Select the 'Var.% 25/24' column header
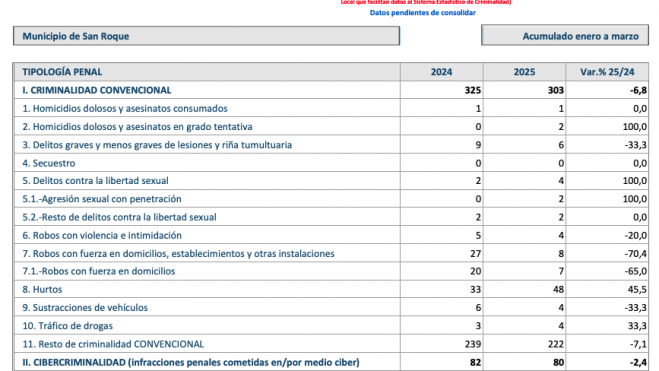The width and height of the screenshot is (659, 371). coord(607,72)
